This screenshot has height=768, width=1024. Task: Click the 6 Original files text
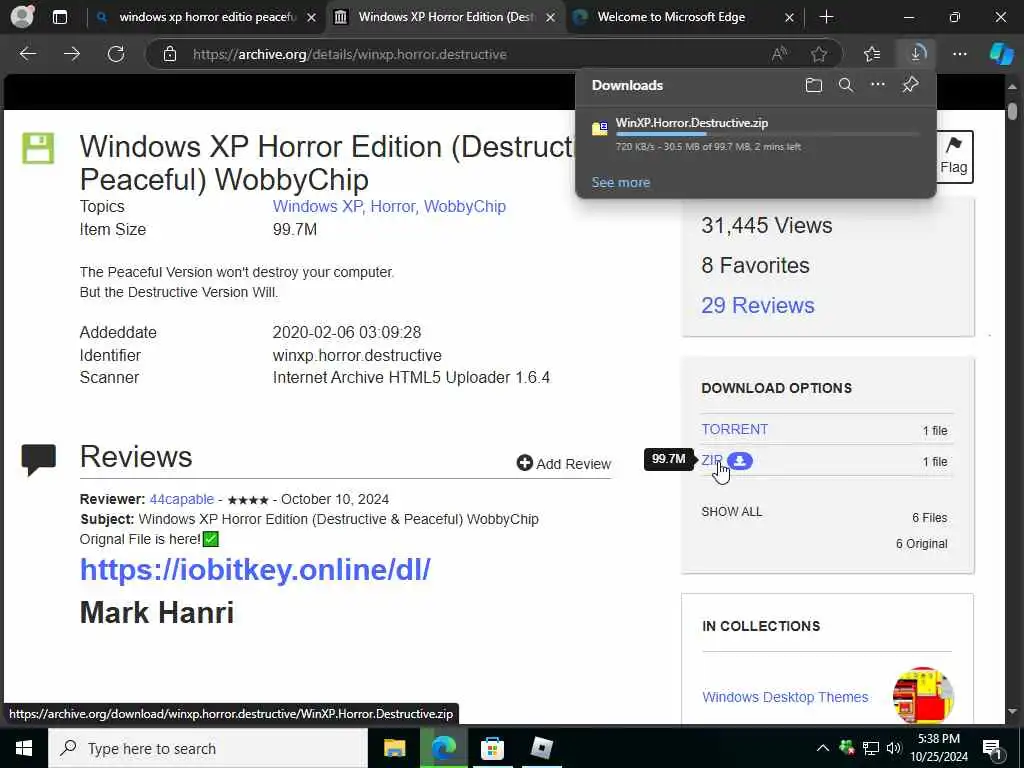click(921, 543)
